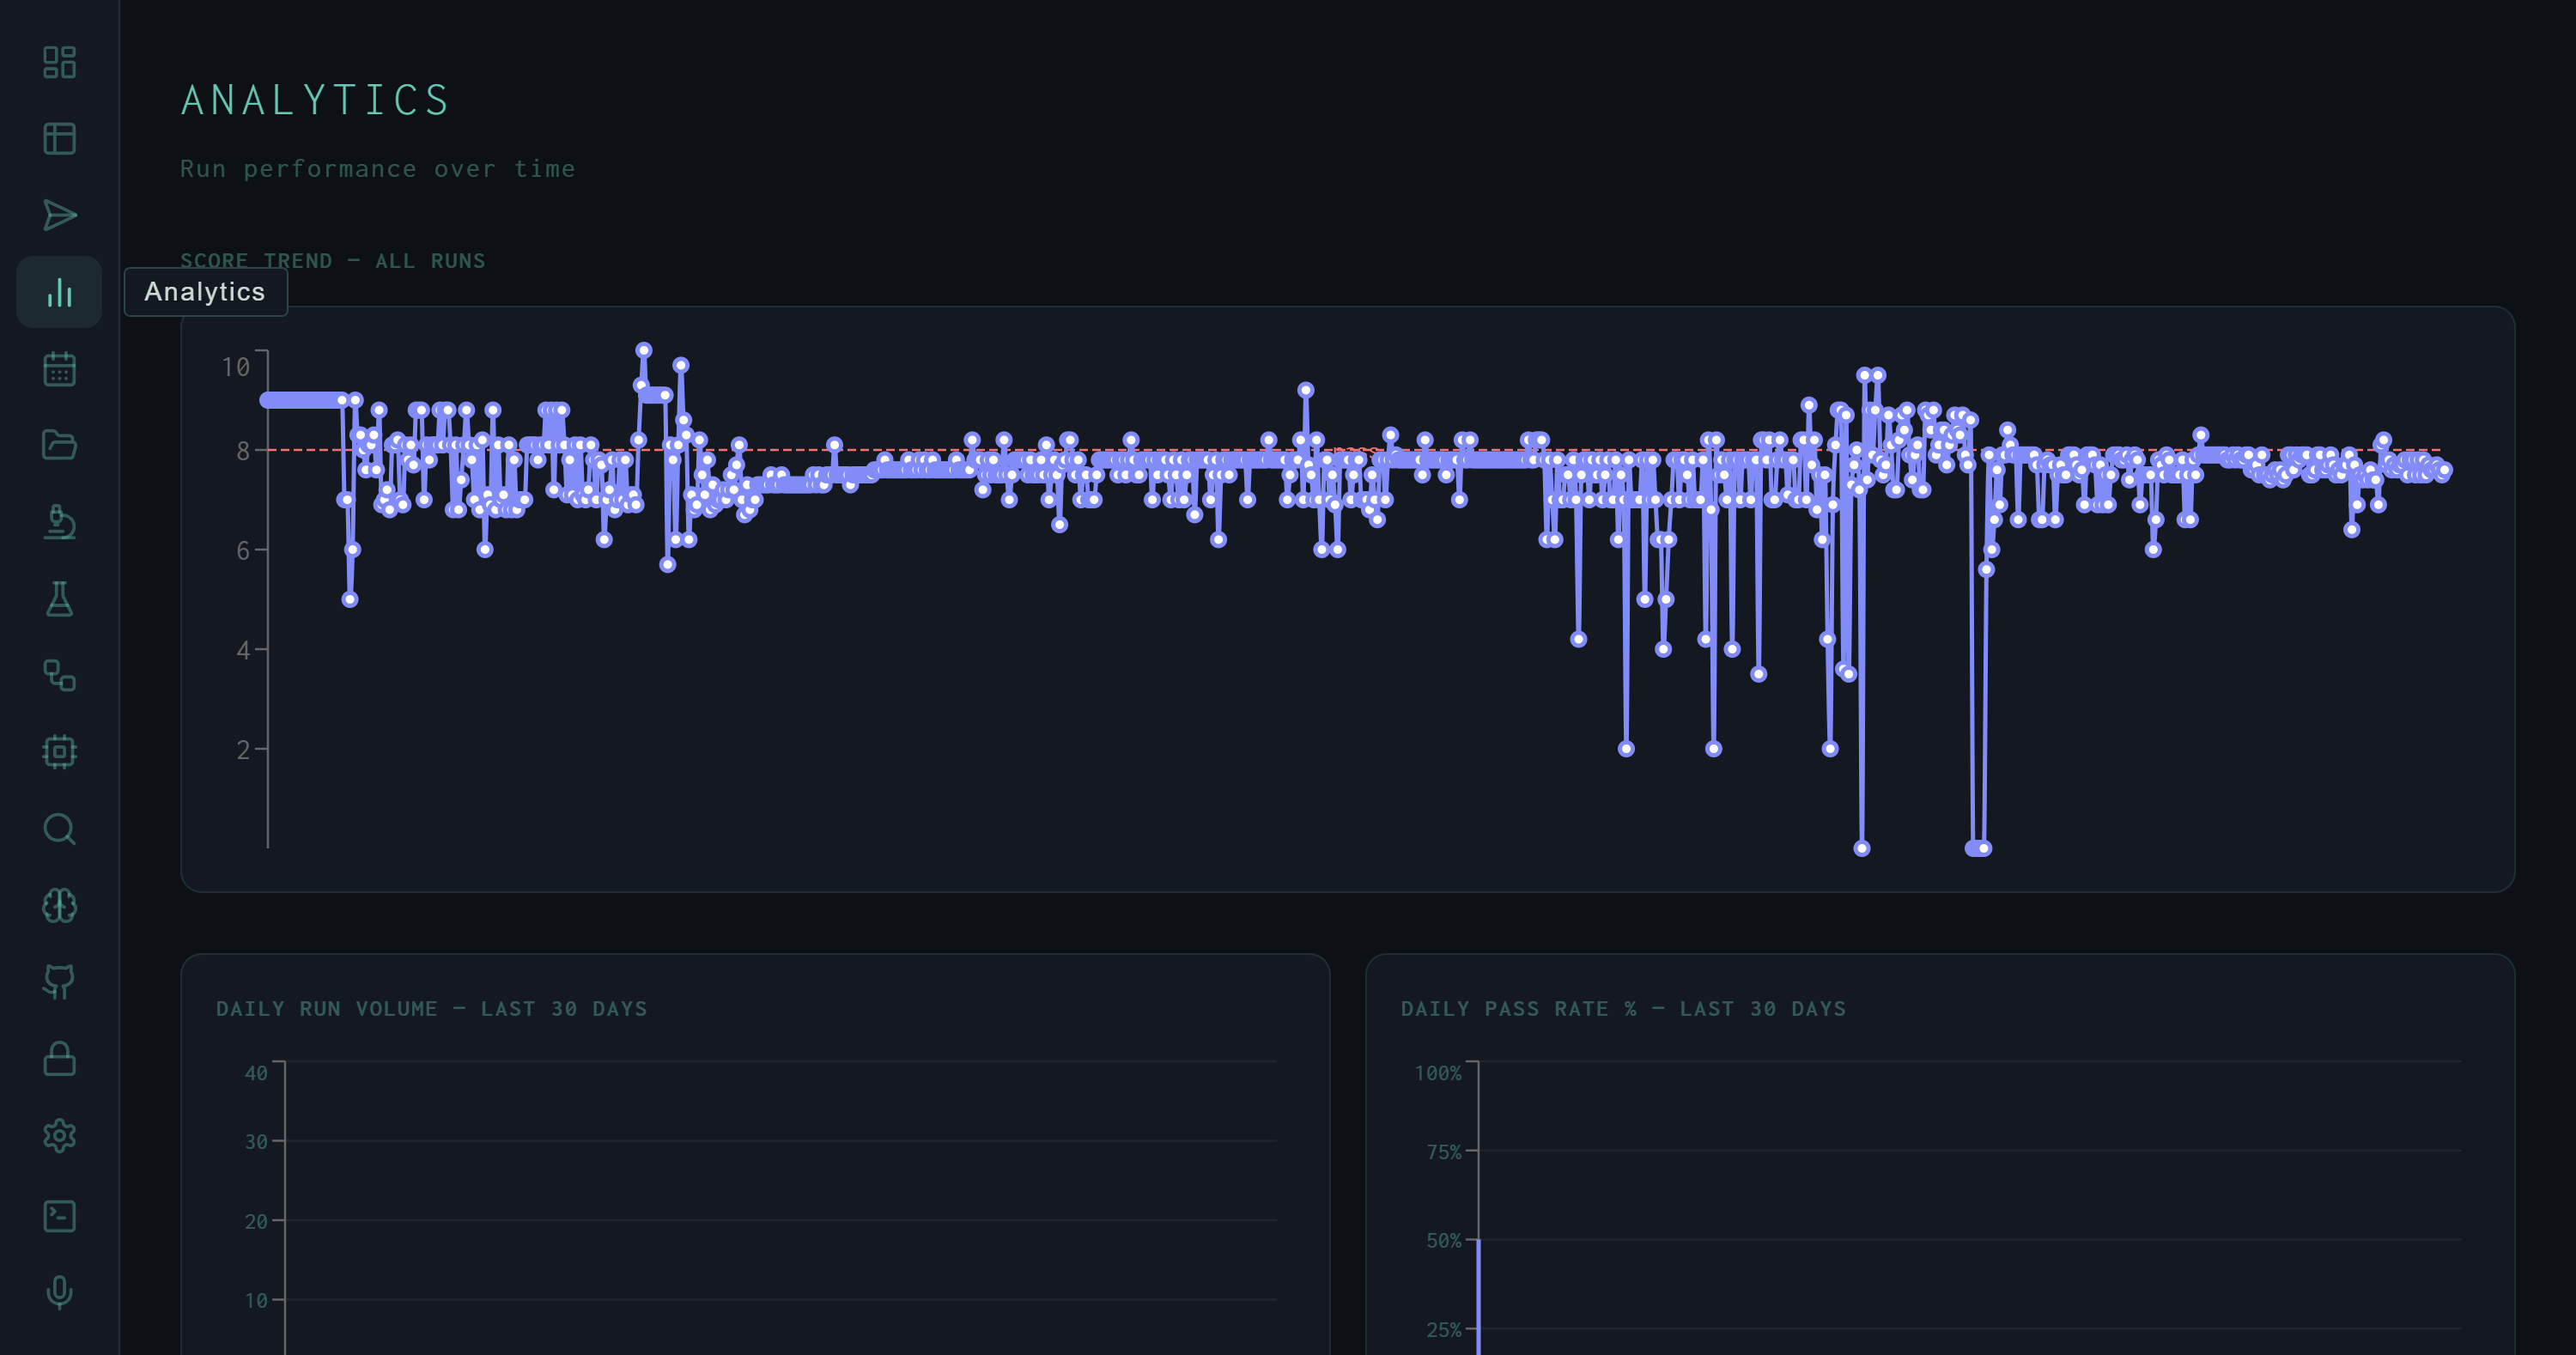Screen dimensions: 2576x1355
Task: Click the 50% label on pass rate axis
Action: (x=1443, y=1240)
